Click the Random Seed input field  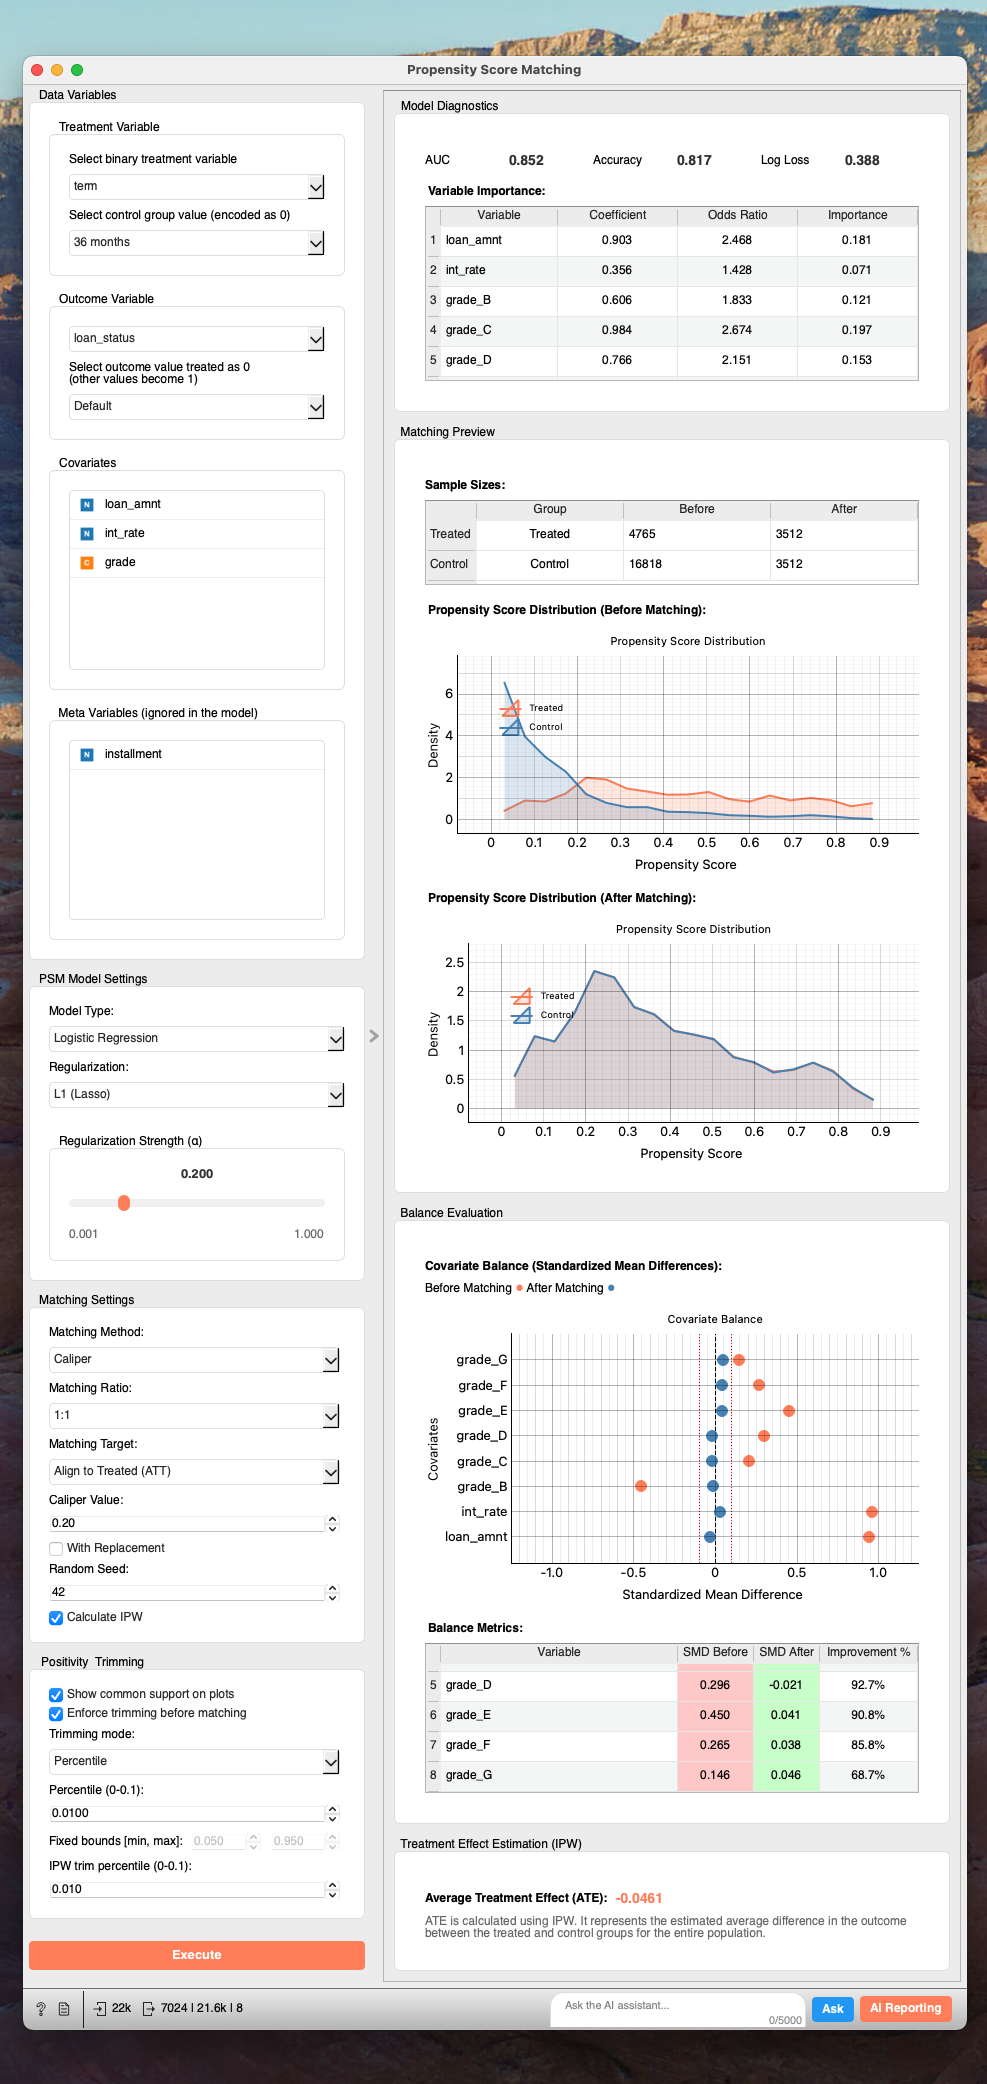tap(187, 1592)
